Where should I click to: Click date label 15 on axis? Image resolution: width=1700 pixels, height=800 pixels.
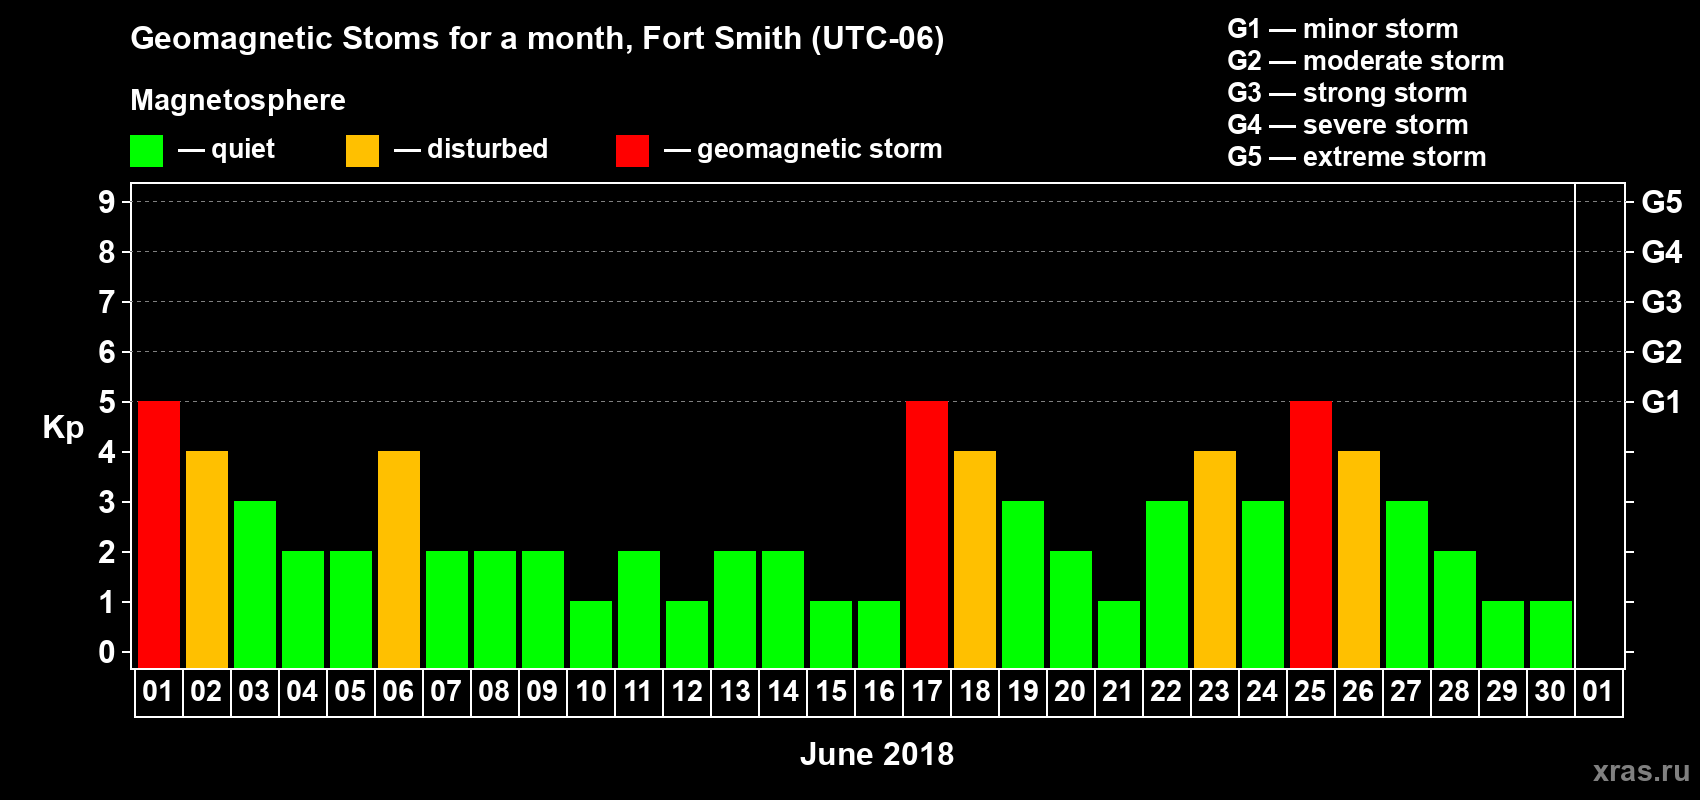[831, 691]
